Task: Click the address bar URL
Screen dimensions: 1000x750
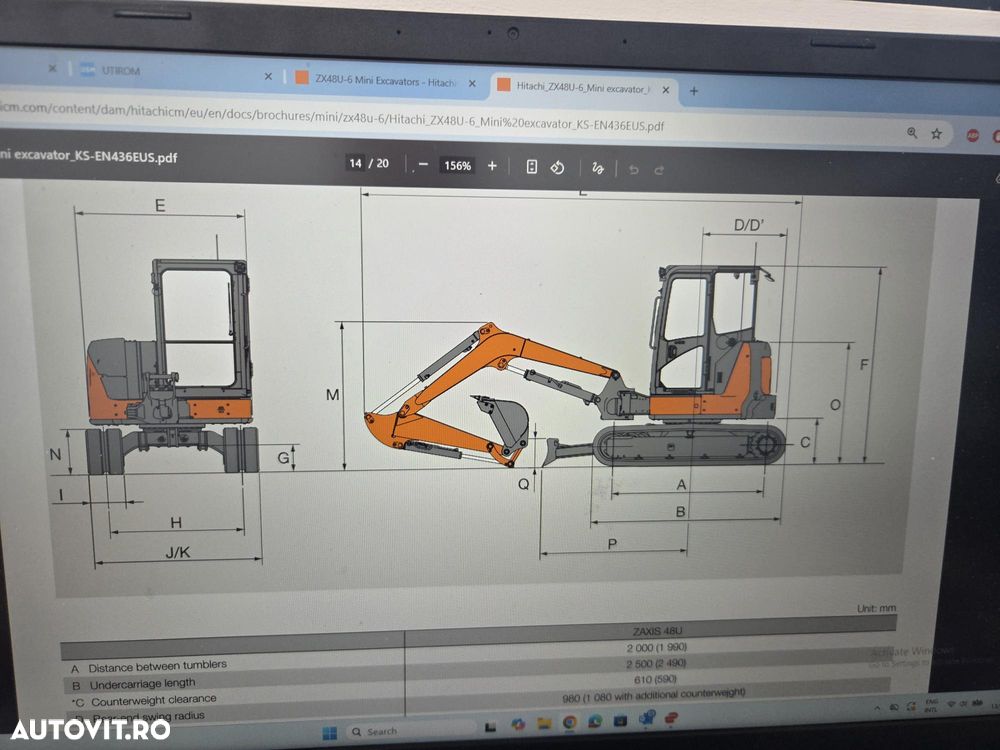Action: click(332, 117)
